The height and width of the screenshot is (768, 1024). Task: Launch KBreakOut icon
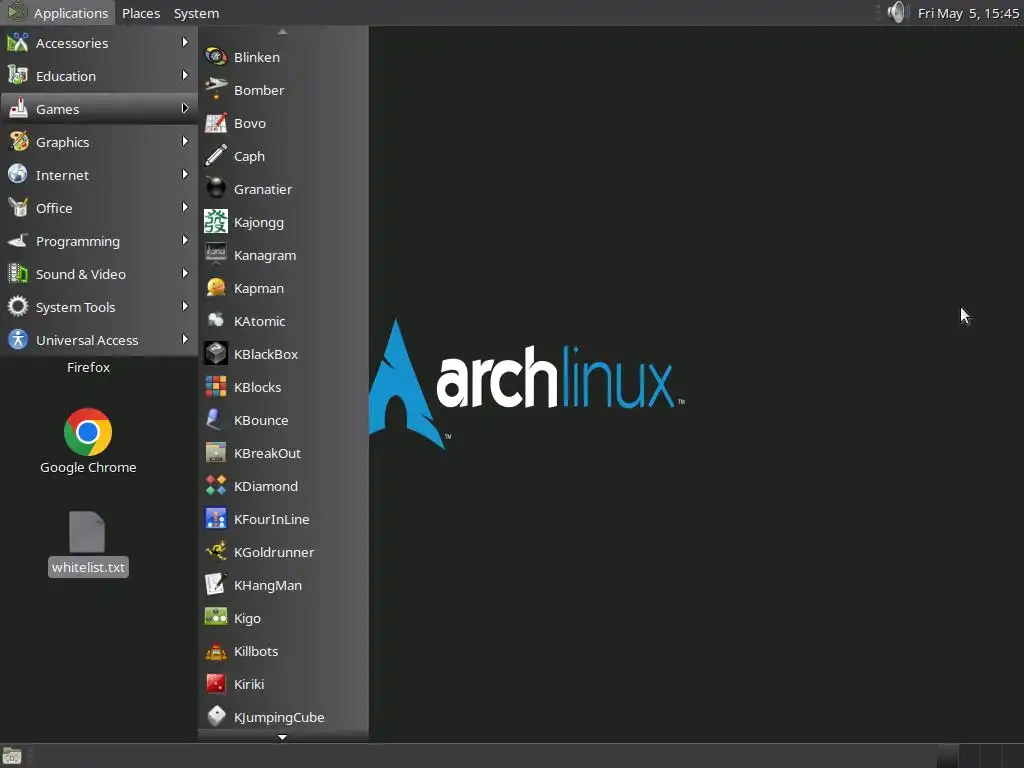click(x=216, y=453)
